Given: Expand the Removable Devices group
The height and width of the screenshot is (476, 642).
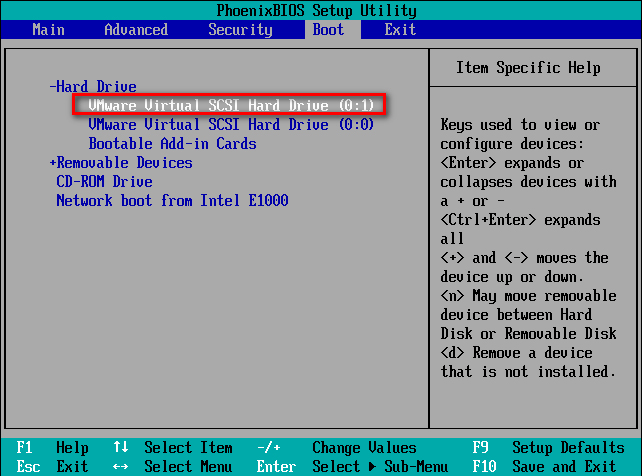Looking at the screenshot, I should tap(121, 163).
